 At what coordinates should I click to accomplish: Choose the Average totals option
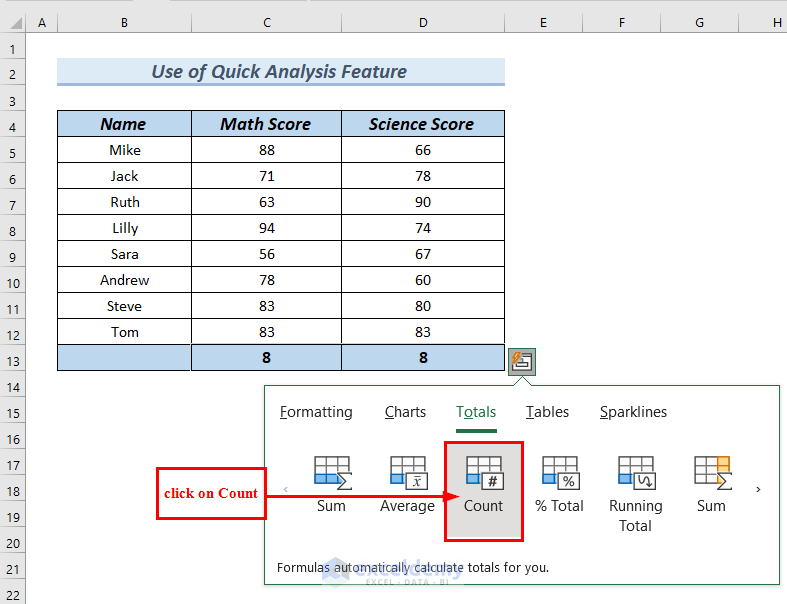408,484
